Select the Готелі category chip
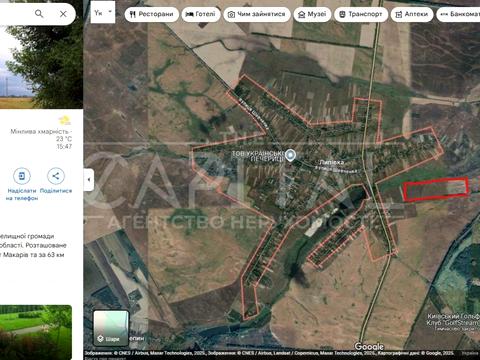Screen dimensions: 480x360 click(x=201, y=14)
